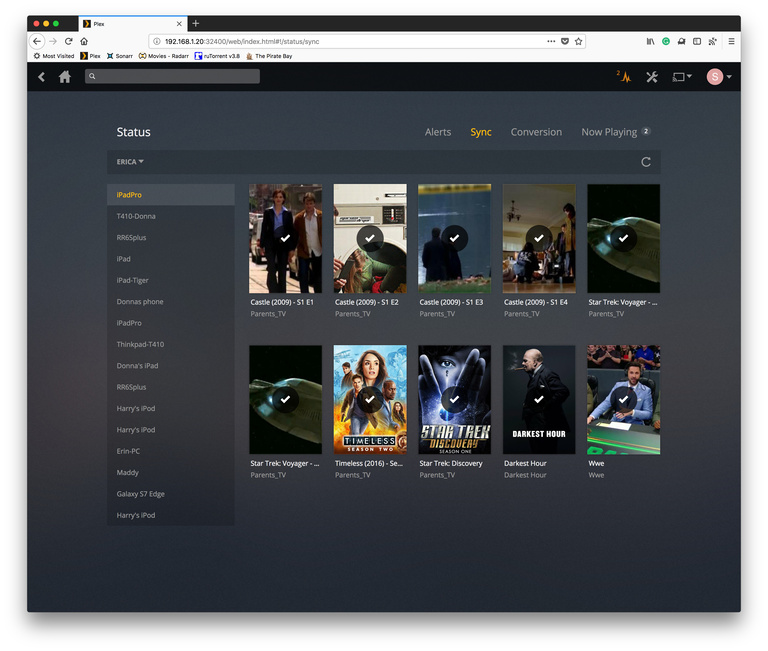Close the Plex browser tab

point(179,24)
